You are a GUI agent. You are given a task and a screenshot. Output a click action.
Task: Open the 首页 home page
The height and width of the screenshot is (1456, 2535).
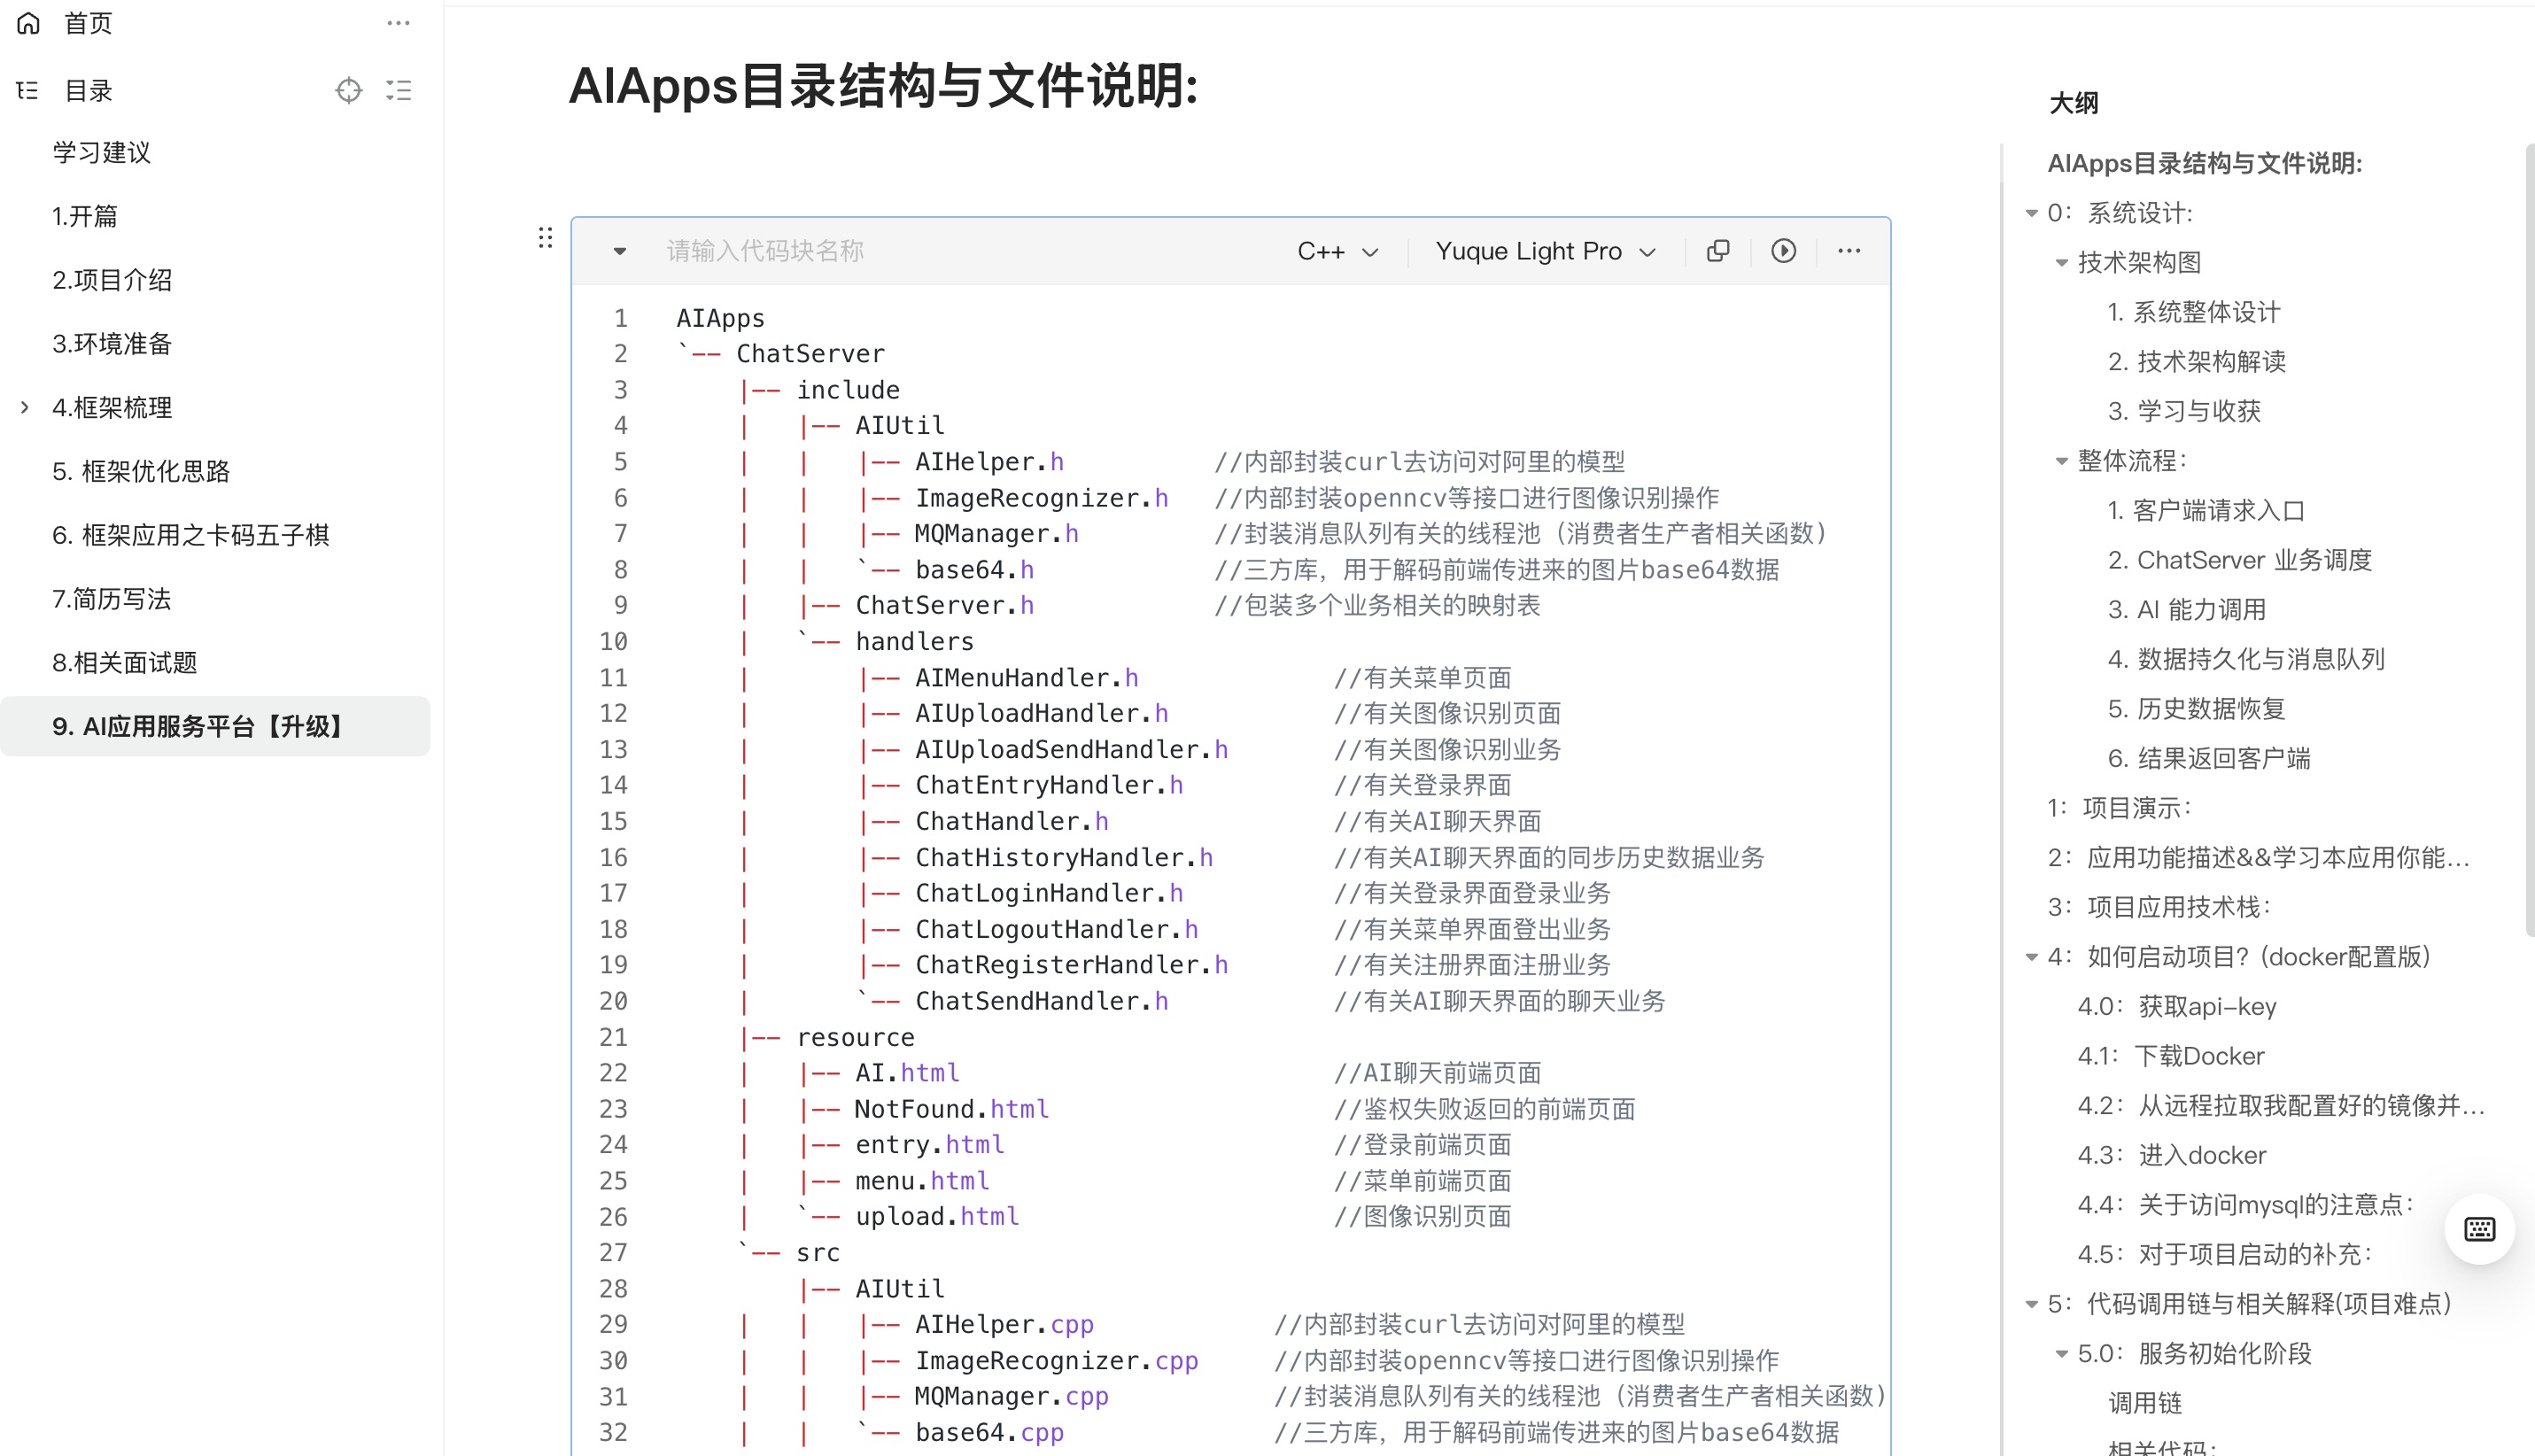[88, 23]
